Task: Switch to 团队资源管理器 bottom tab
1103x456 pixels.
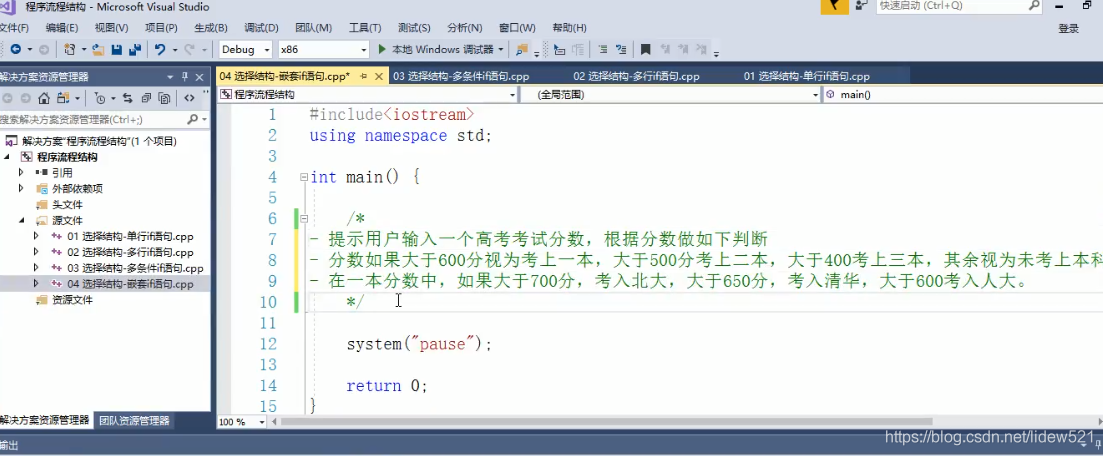Action: click(134, 421)
